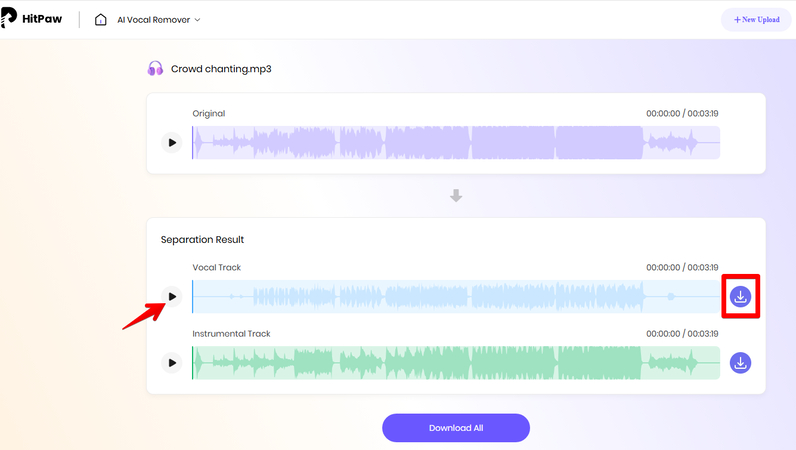Viewport: 796px width, 450px height.
Task: Seek within the Original purple waveform
Action: point(455,143)
